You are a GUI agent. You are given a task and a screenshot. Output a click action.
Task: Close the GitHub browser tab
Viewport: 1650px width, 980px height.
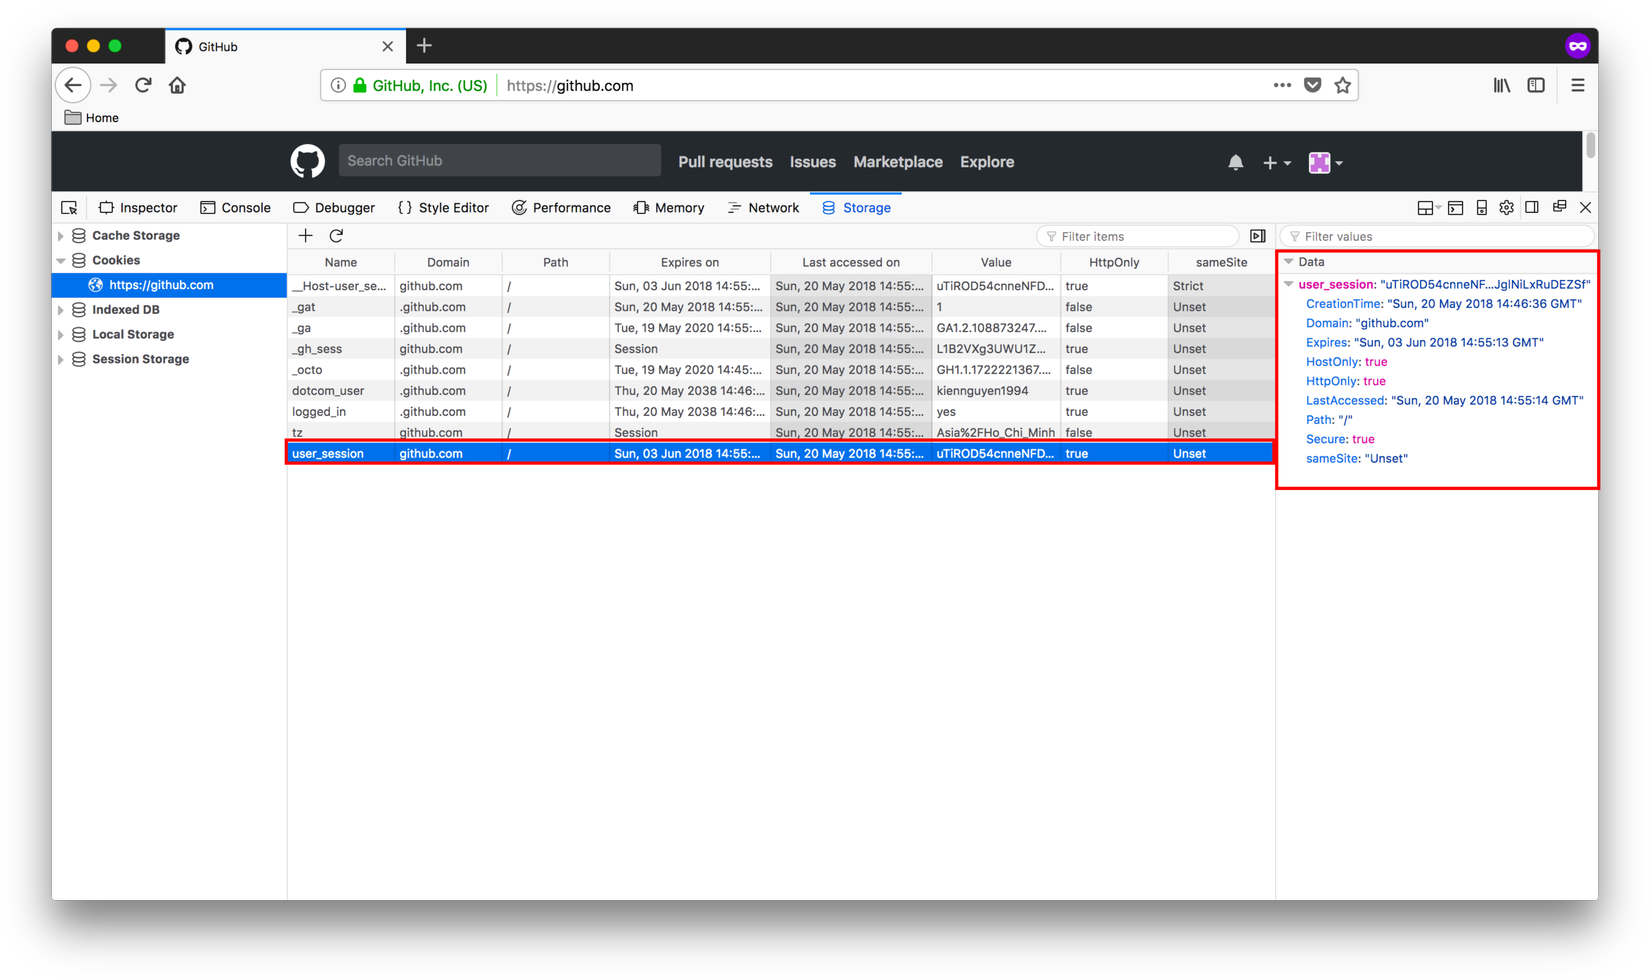coord(388,46)
